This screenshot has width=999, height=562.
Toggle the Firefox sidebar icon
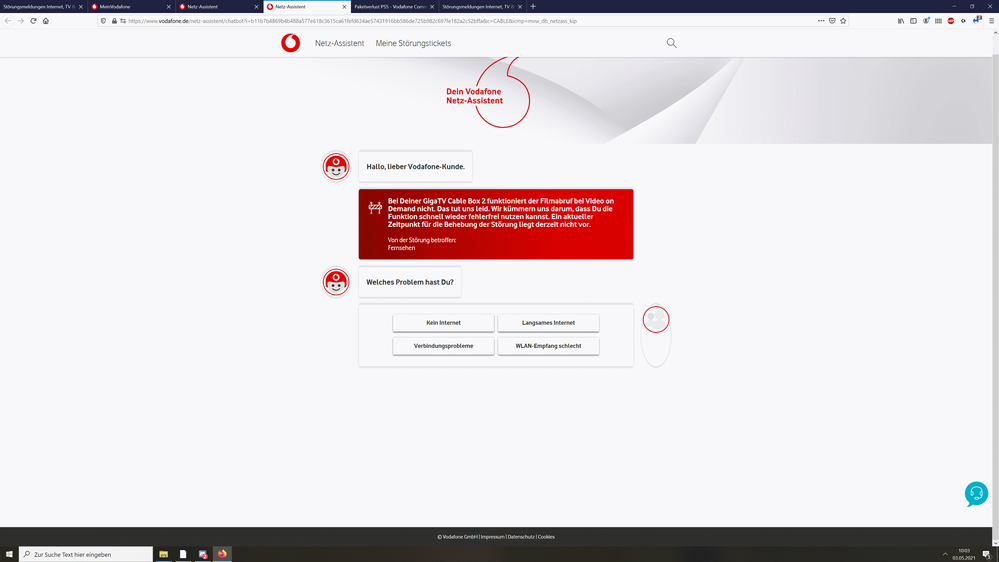[913, 20]
